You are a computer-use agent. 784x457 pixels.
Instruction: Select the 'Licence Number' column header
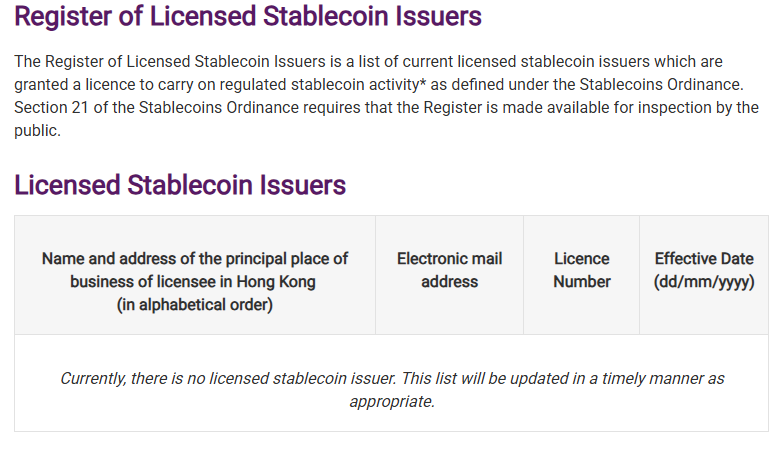pos(581,270)
